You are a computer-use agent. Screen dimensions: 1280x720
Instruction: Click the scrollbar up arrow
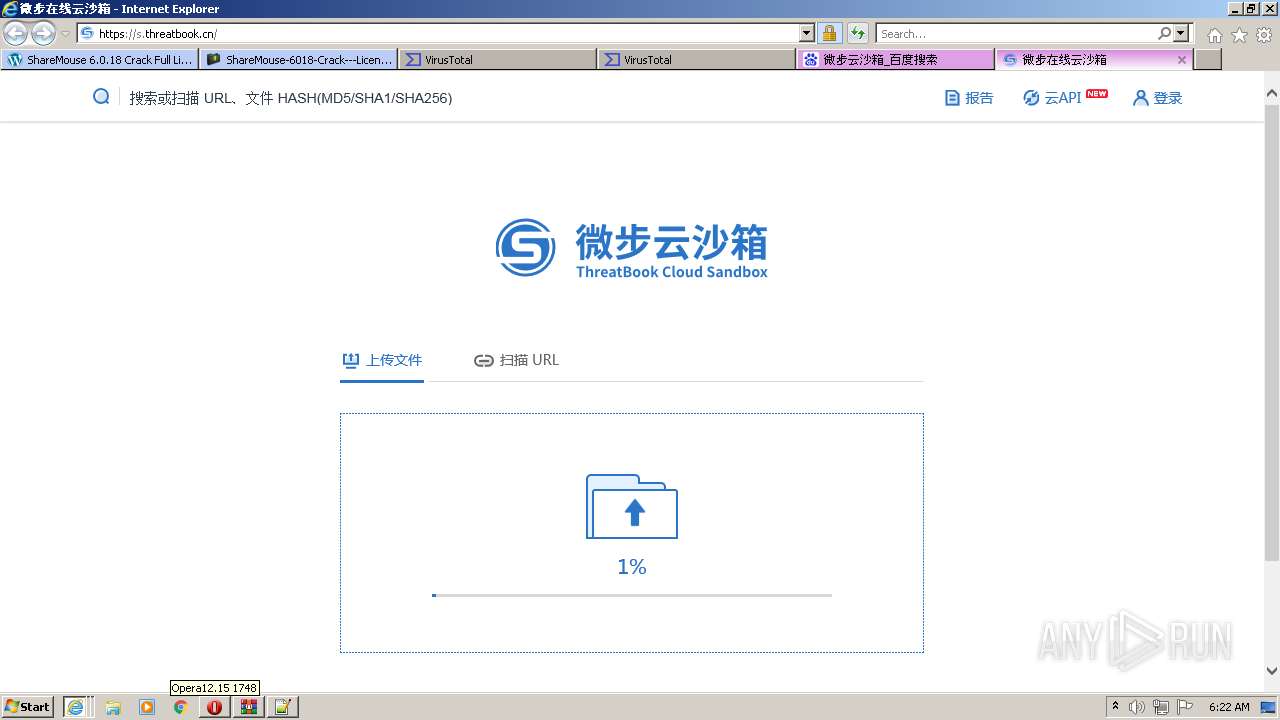tap(1272, 94)
